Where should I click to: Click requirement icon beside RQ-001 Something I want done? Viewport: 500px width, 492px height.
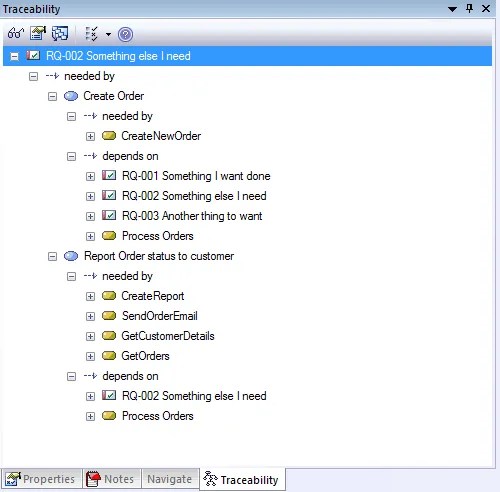click(x=109, y=176)
